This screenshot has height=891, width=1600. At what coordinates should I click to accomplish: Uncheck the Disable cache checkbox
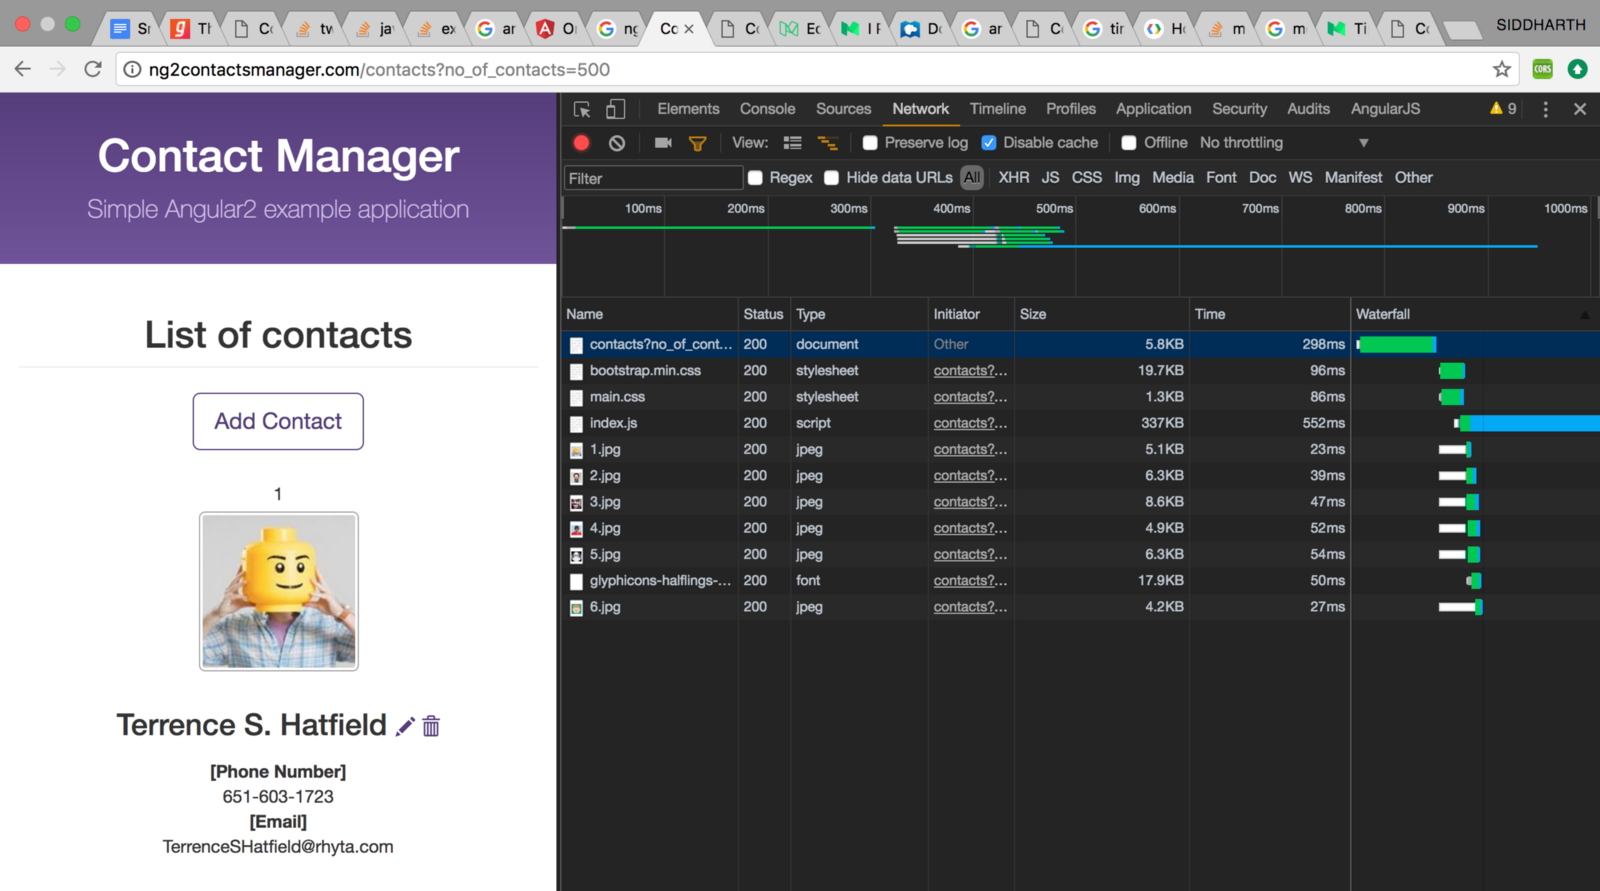click(989, 143)
